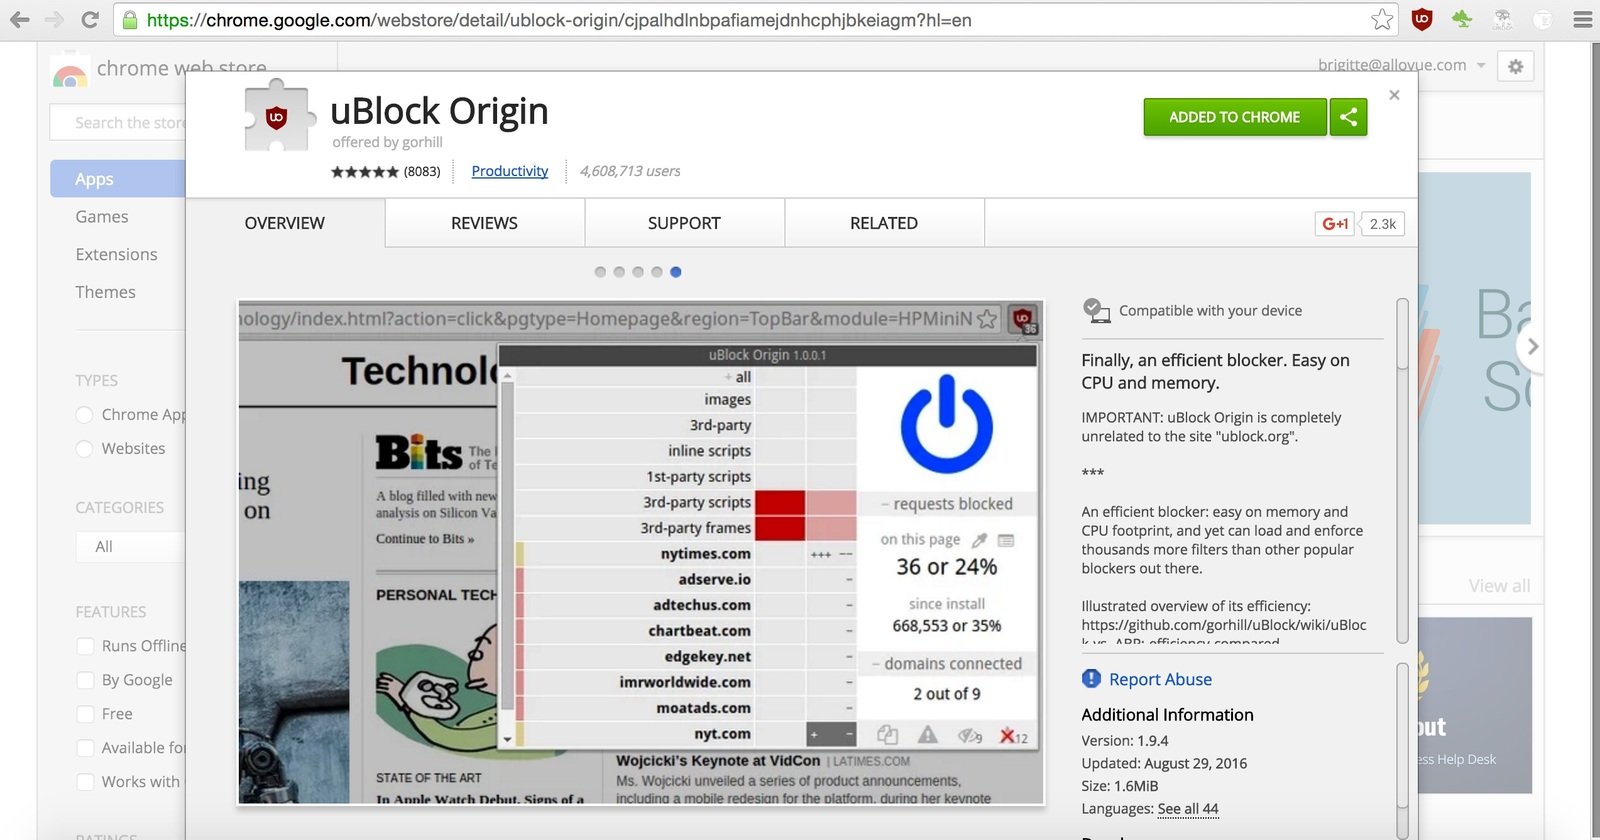
Task: Select the Chrome Apps radio button
Action: coord(85,415)
